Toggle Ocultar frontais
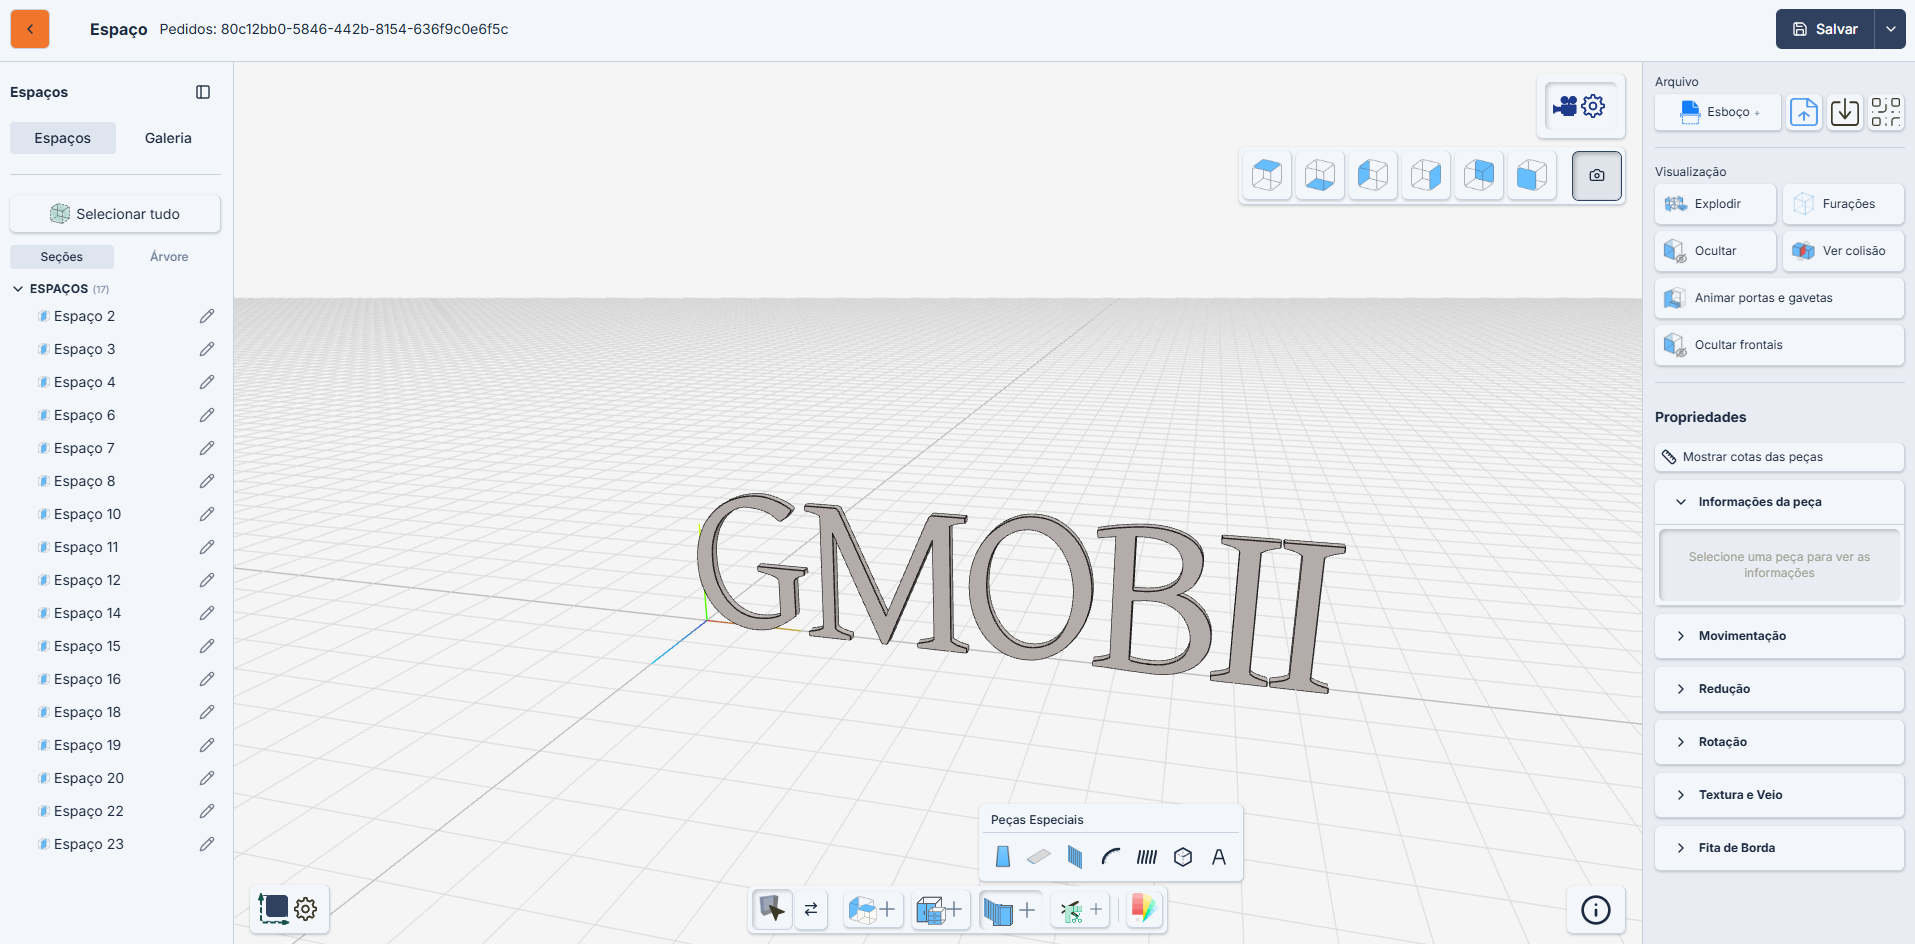Image resolution: width=1915 pixels, height=944 pixels. tap(1779, 345)
